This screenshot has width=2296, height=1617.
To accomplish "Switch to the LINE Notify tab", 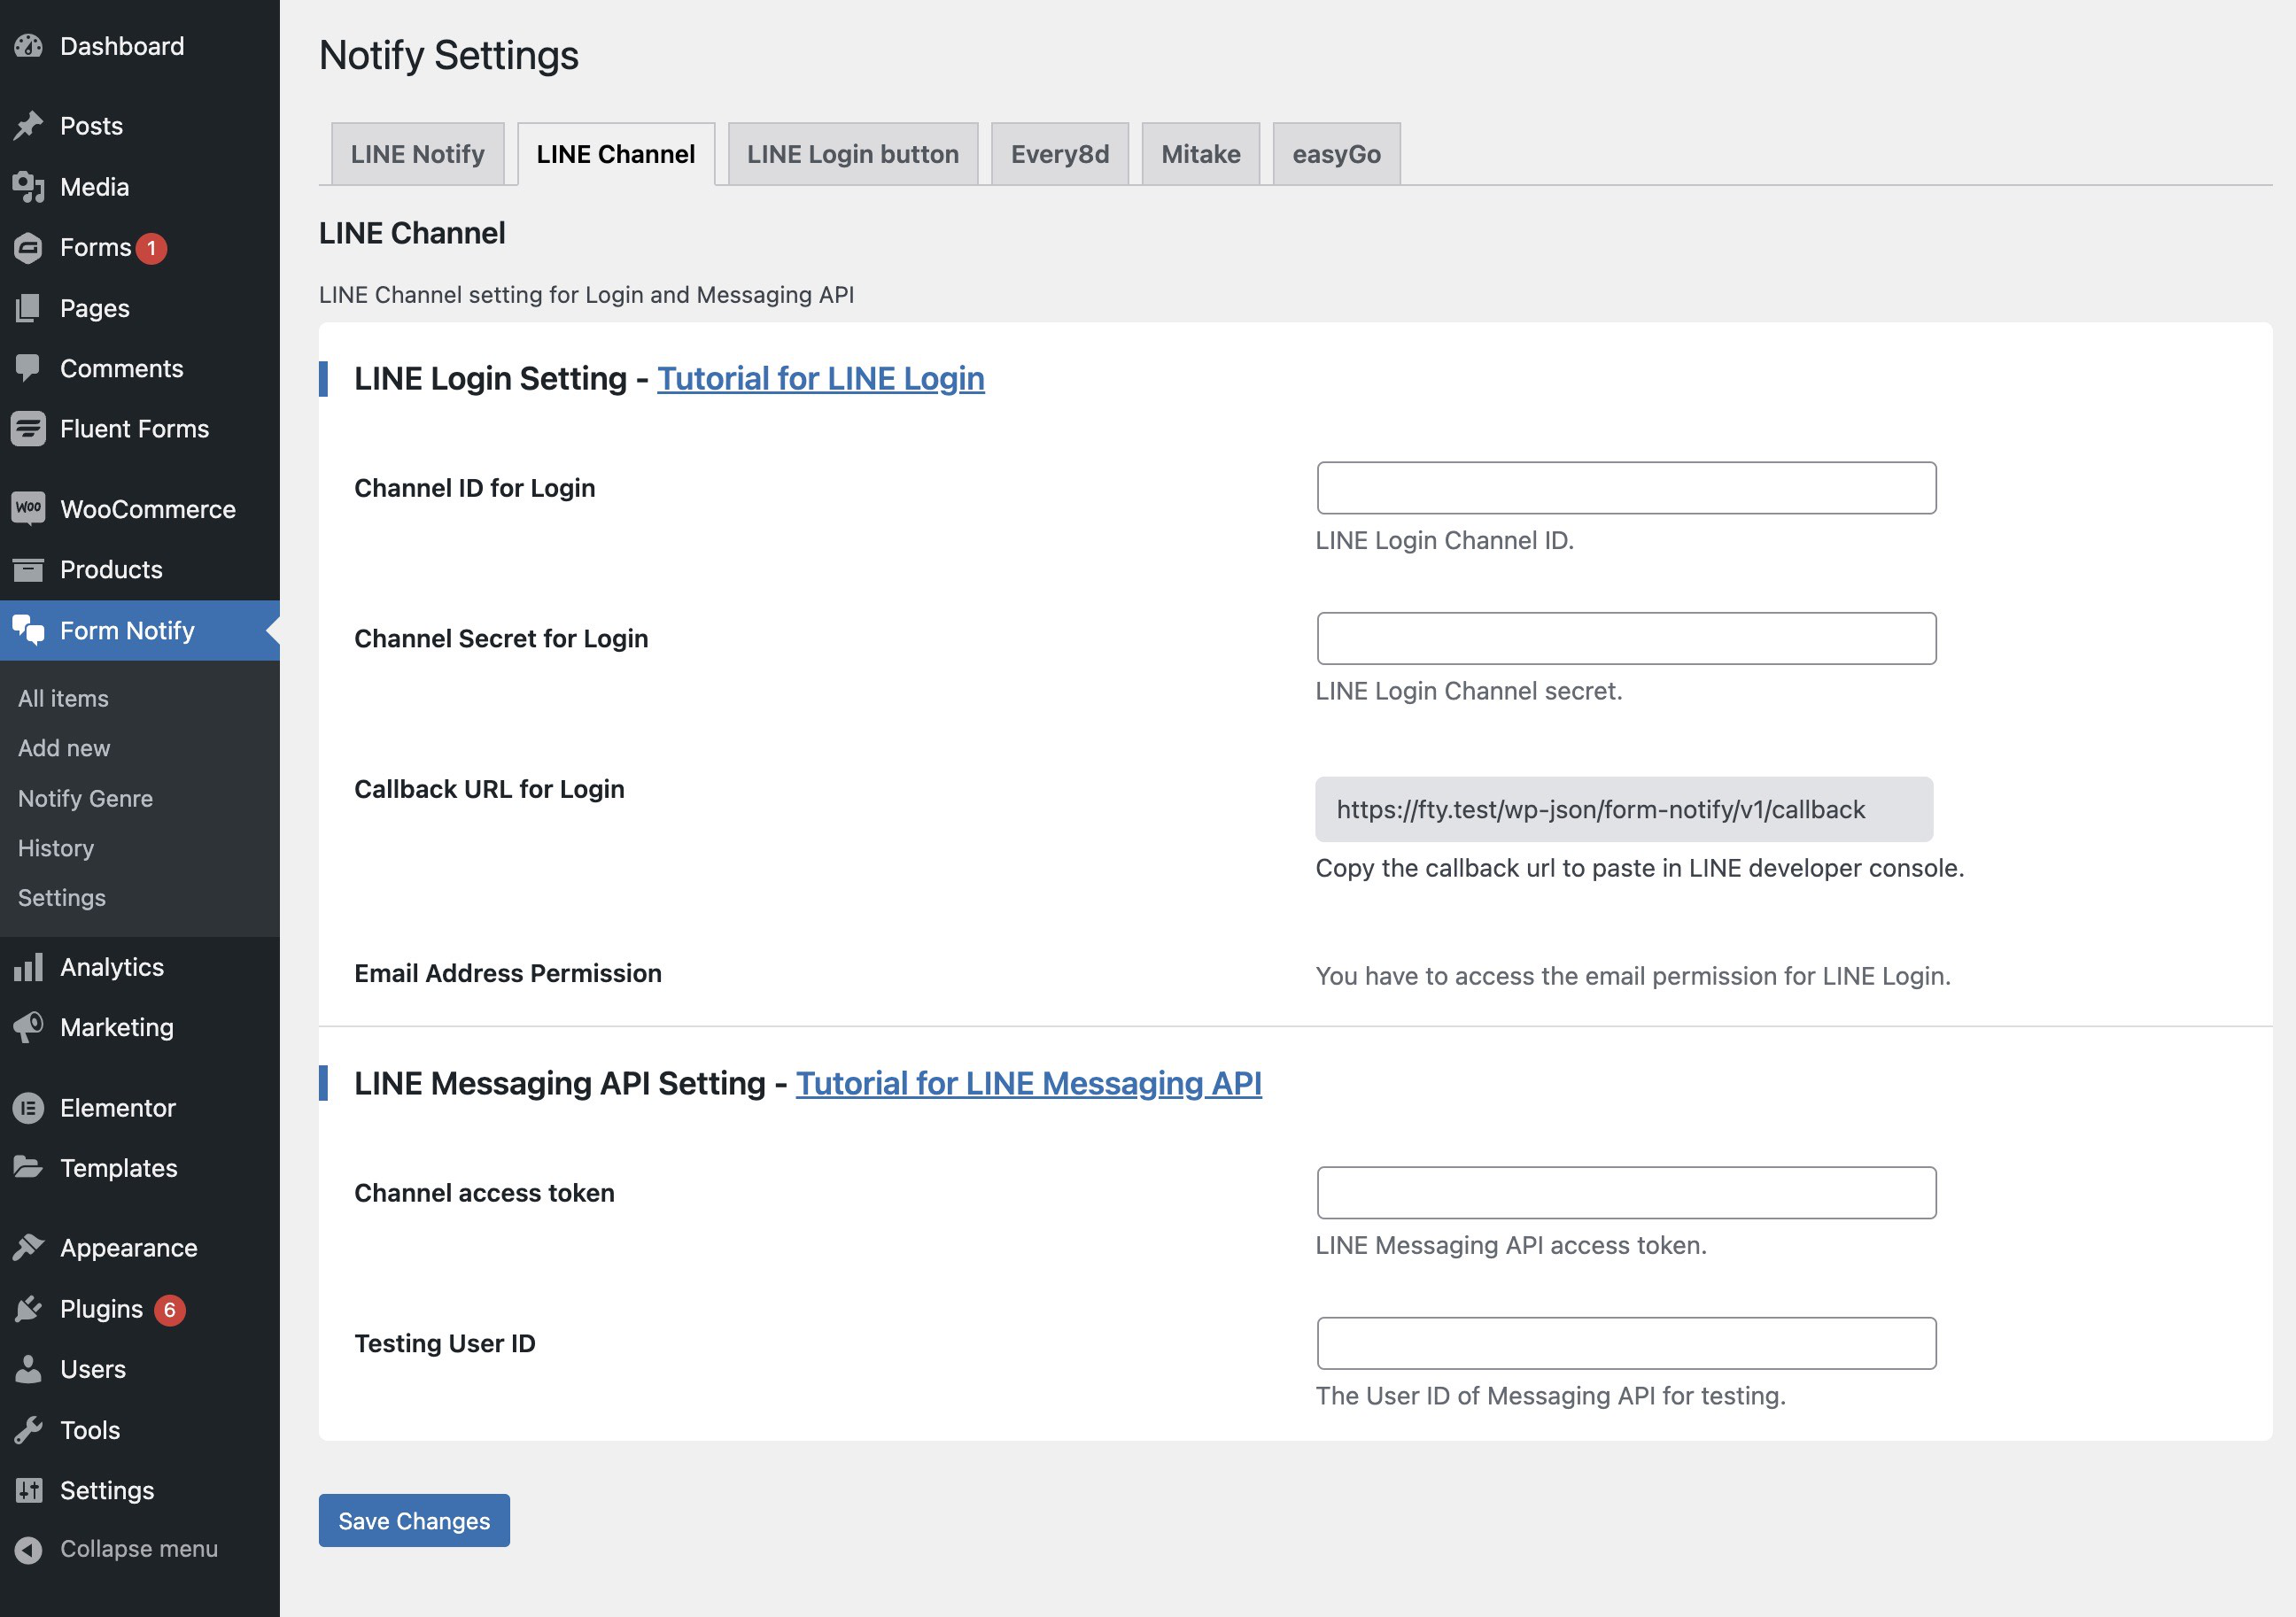I will click(417, 154).
